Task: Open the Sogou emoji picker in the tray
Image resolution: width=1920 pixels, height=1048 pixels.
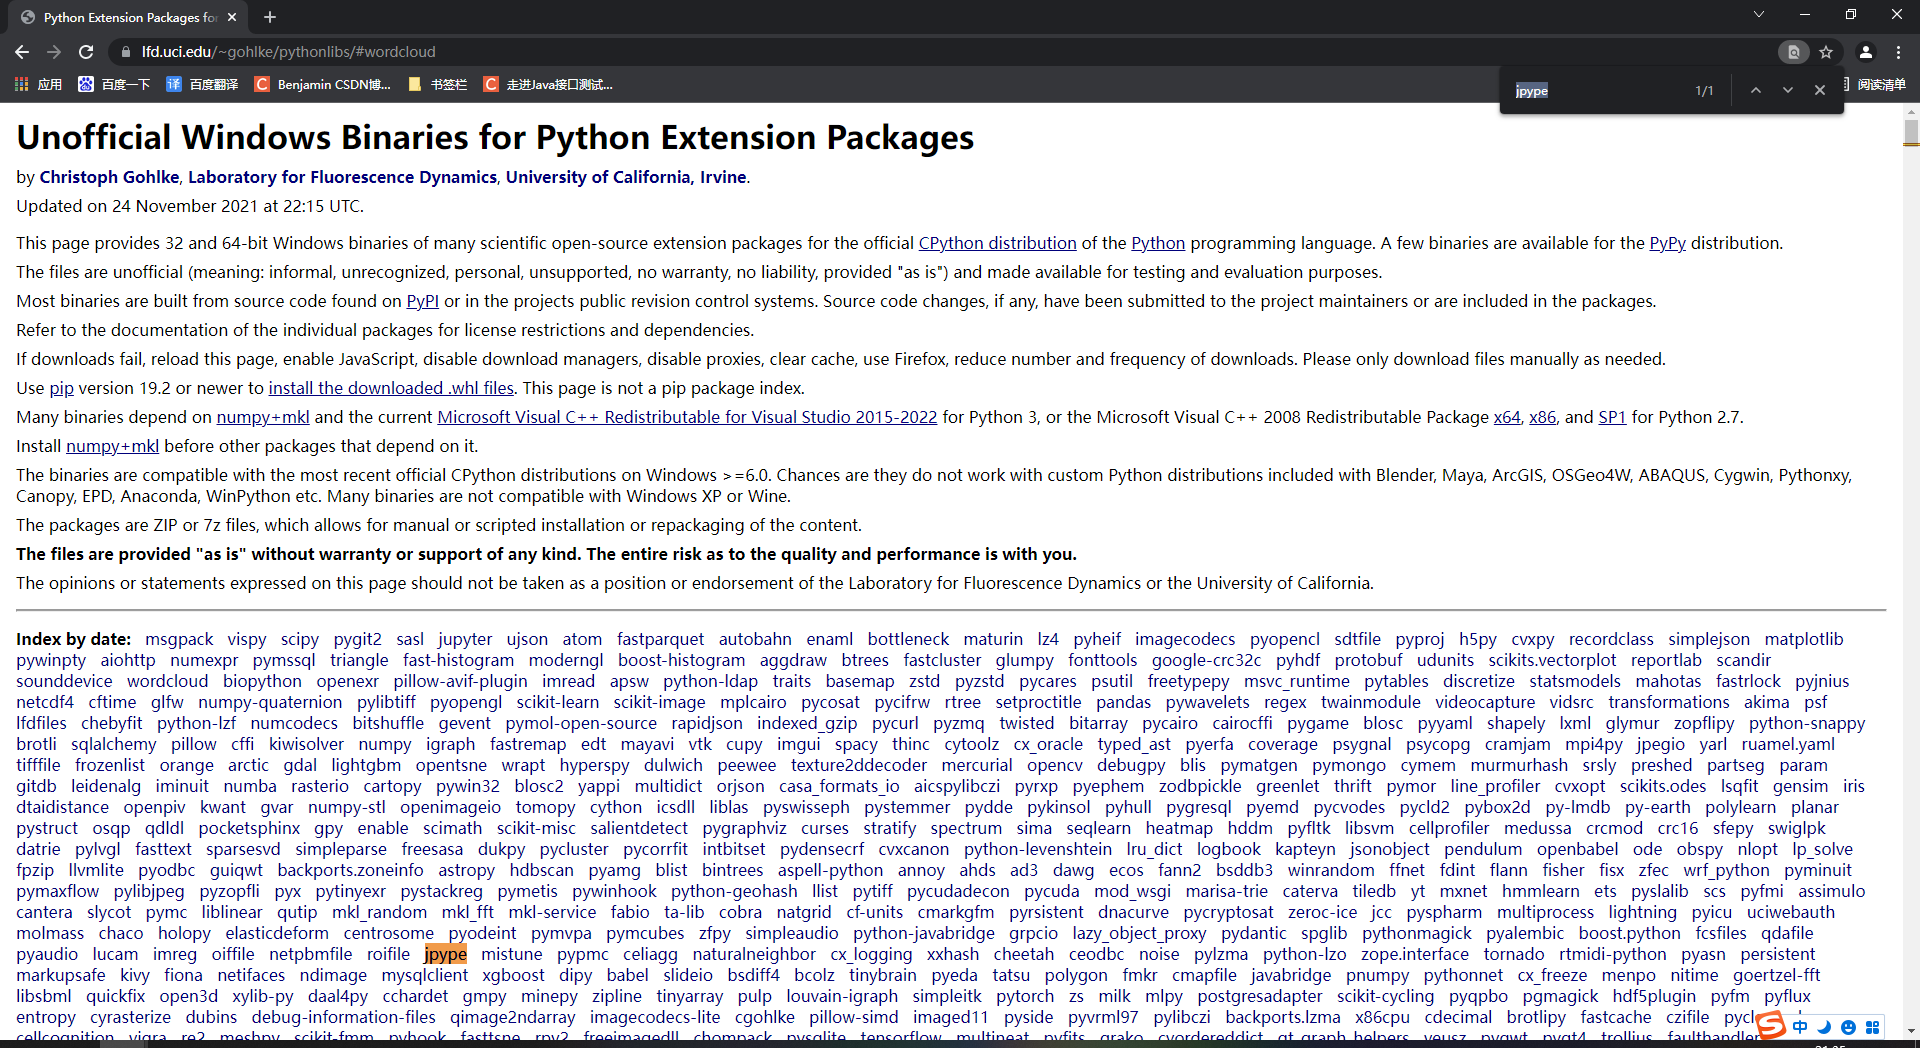Action: (x=1849, y=1027)
